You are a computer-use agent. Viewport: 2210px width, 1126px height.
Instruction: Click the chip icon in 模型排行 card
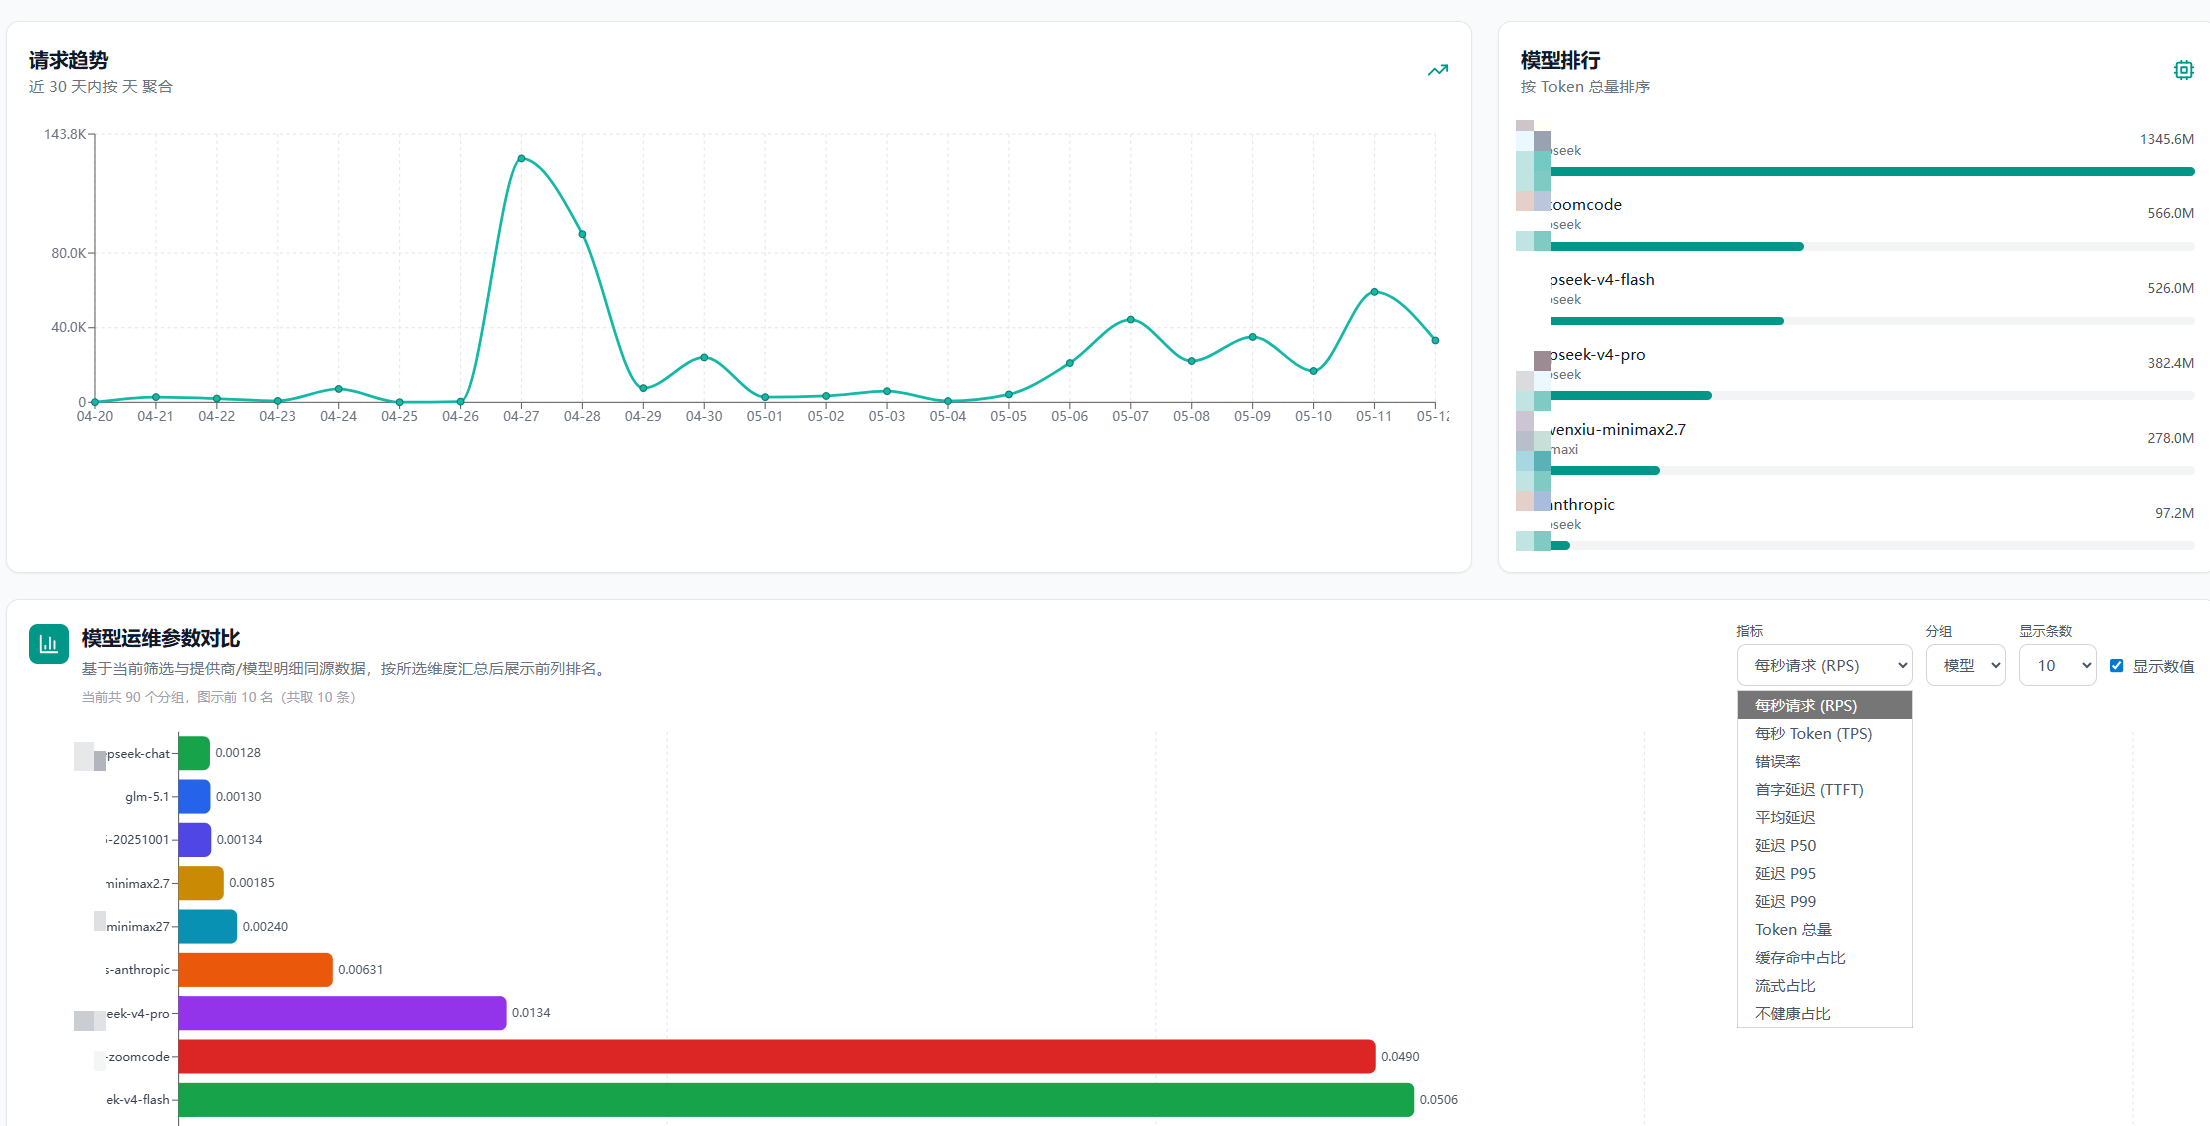click(2183, 70)
